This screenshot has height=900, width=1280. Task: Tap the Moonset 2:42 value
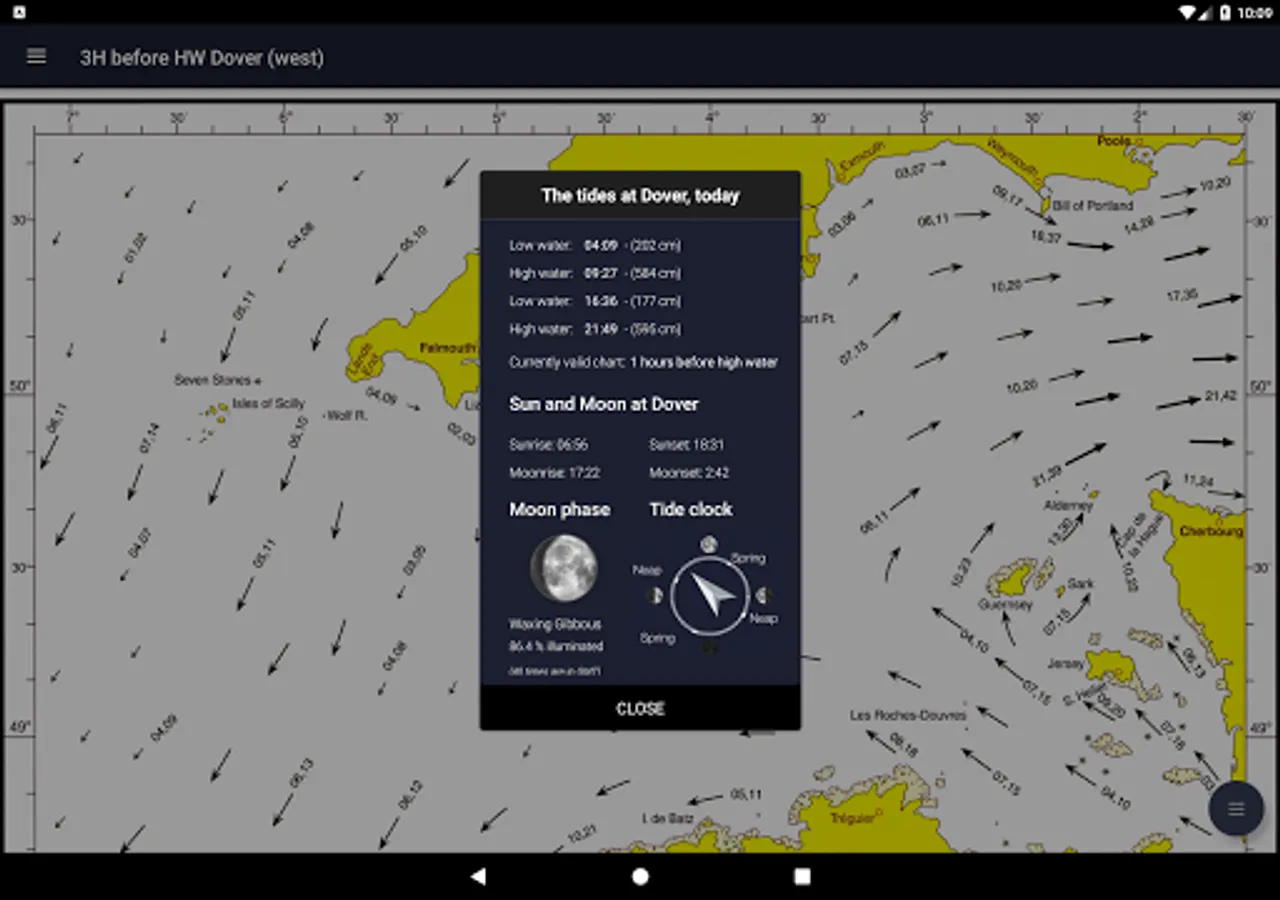pyautogui.click(x=689, y=473)
